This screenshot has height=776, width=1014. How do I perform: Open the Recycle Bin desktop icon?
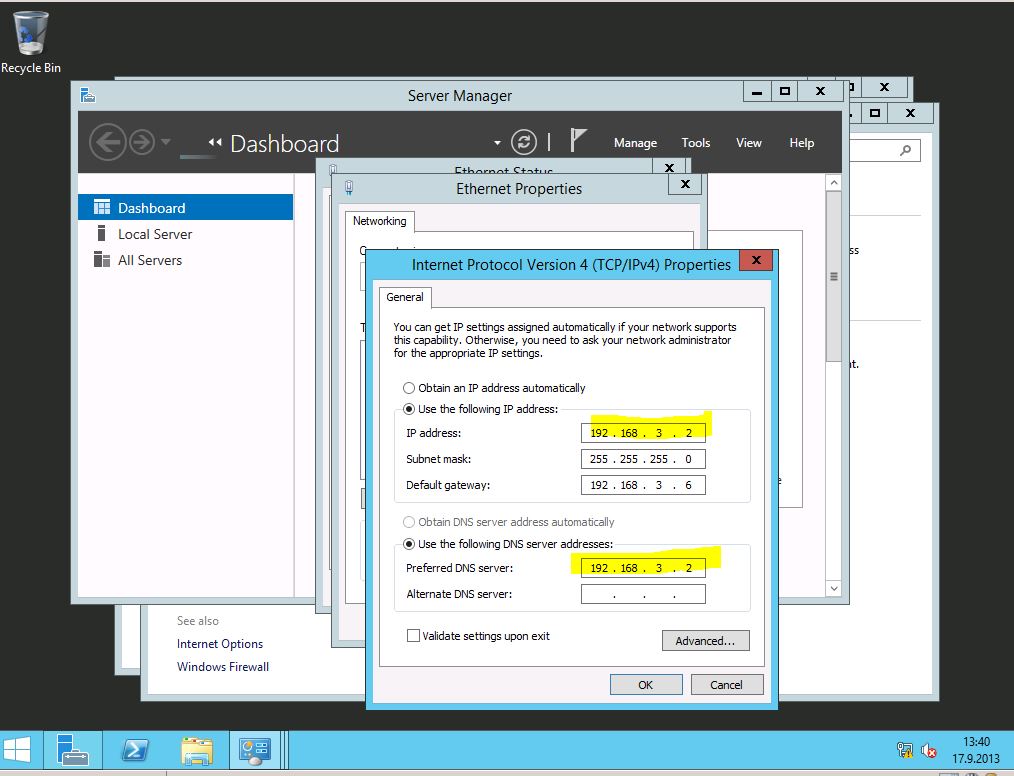click(30, 42)
